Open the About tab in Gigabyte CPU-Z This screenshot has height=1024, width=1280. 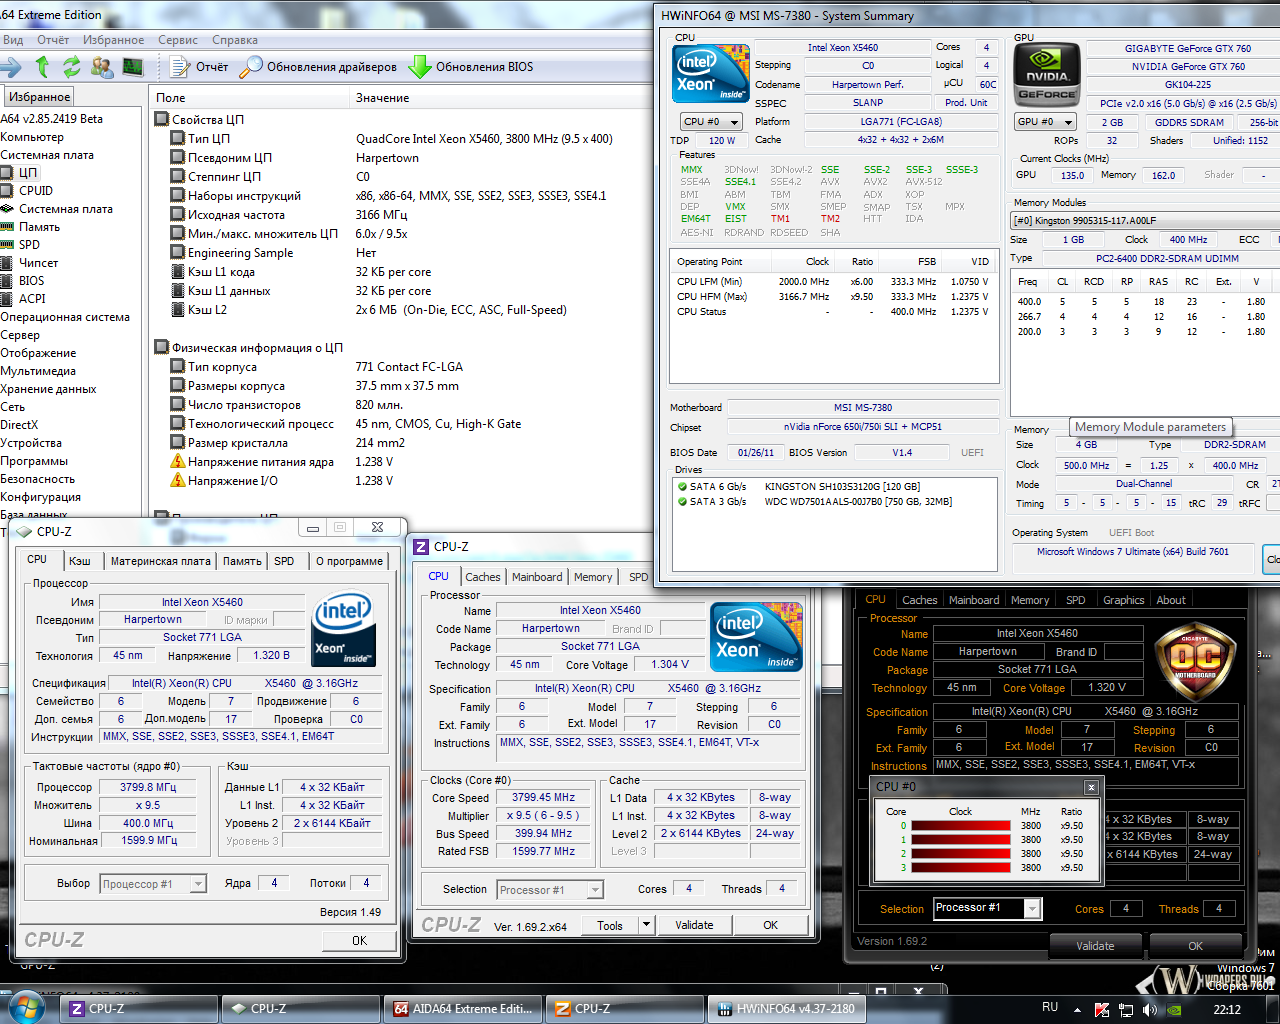pyautogui.click(x=1171, y=600)
